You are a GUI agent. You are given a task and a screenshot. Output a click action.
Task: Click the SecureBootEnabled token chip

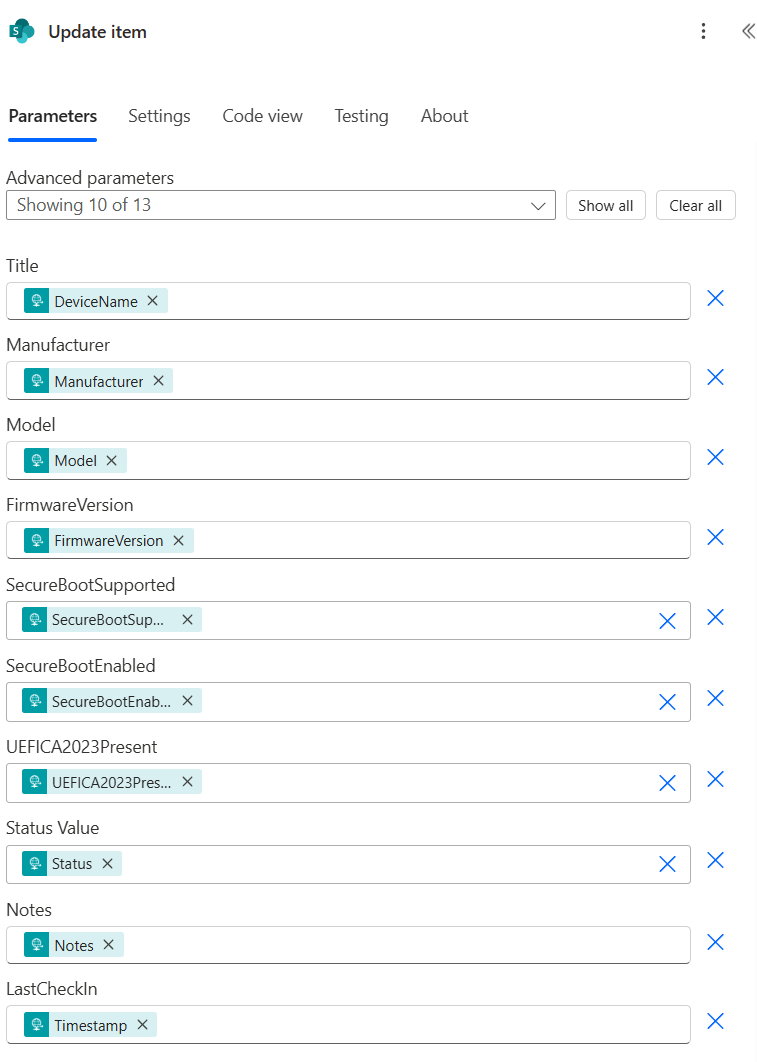[110, 701]
